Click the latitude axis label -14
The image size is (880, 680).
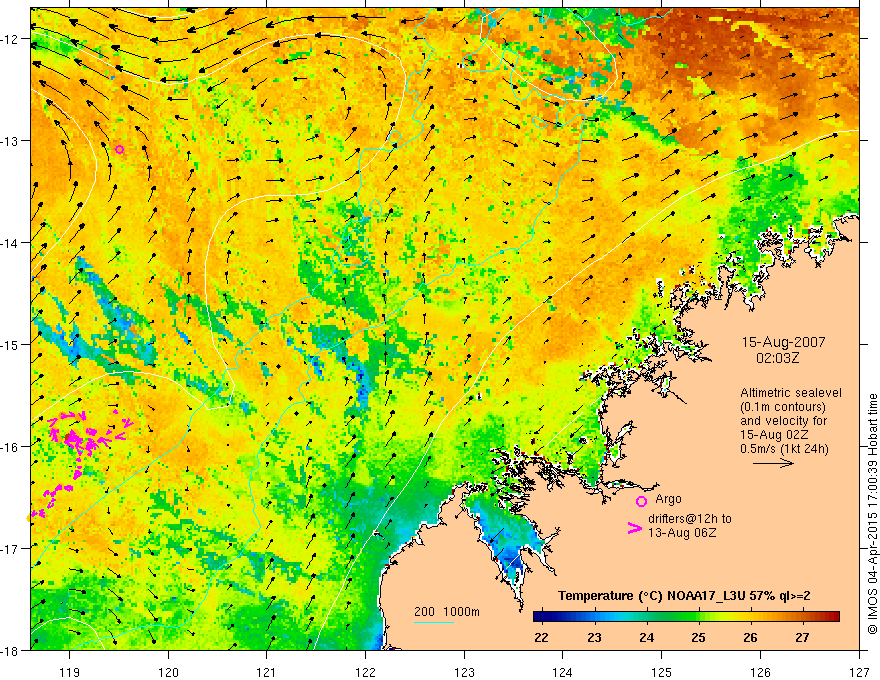point(10,243)
